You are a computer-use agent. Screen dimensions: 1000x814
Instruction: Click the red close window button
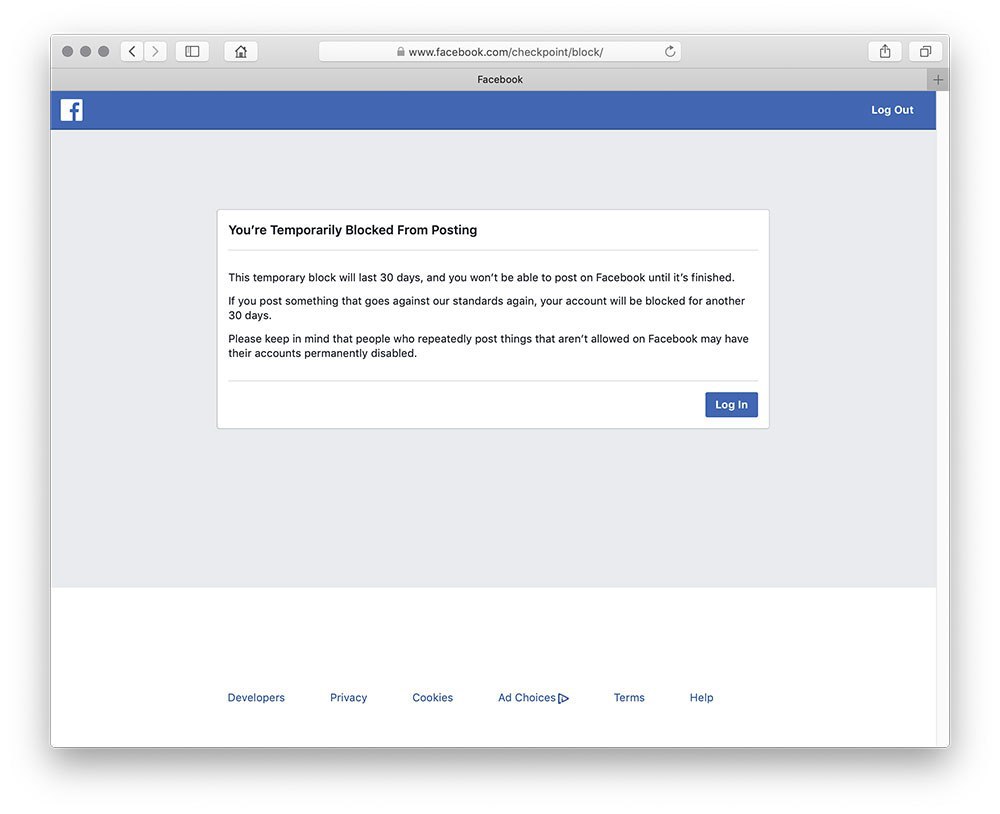pos(68,52)
